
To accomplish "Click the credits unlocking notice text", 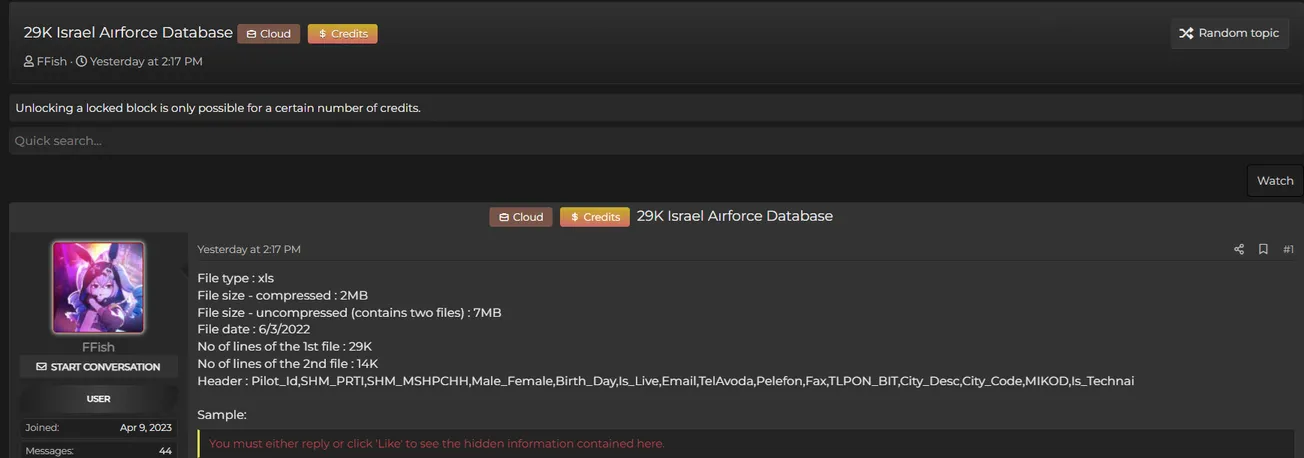I will [218, 108].
